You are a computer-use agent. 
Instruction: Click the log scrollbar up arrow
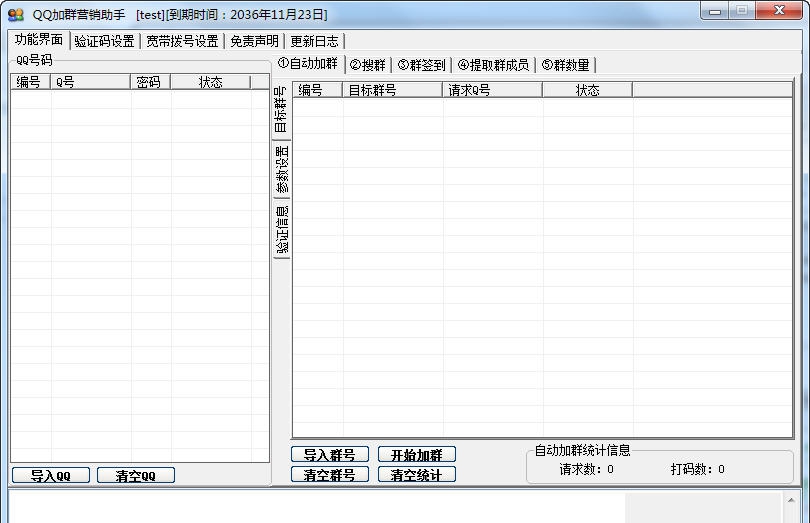791,500
